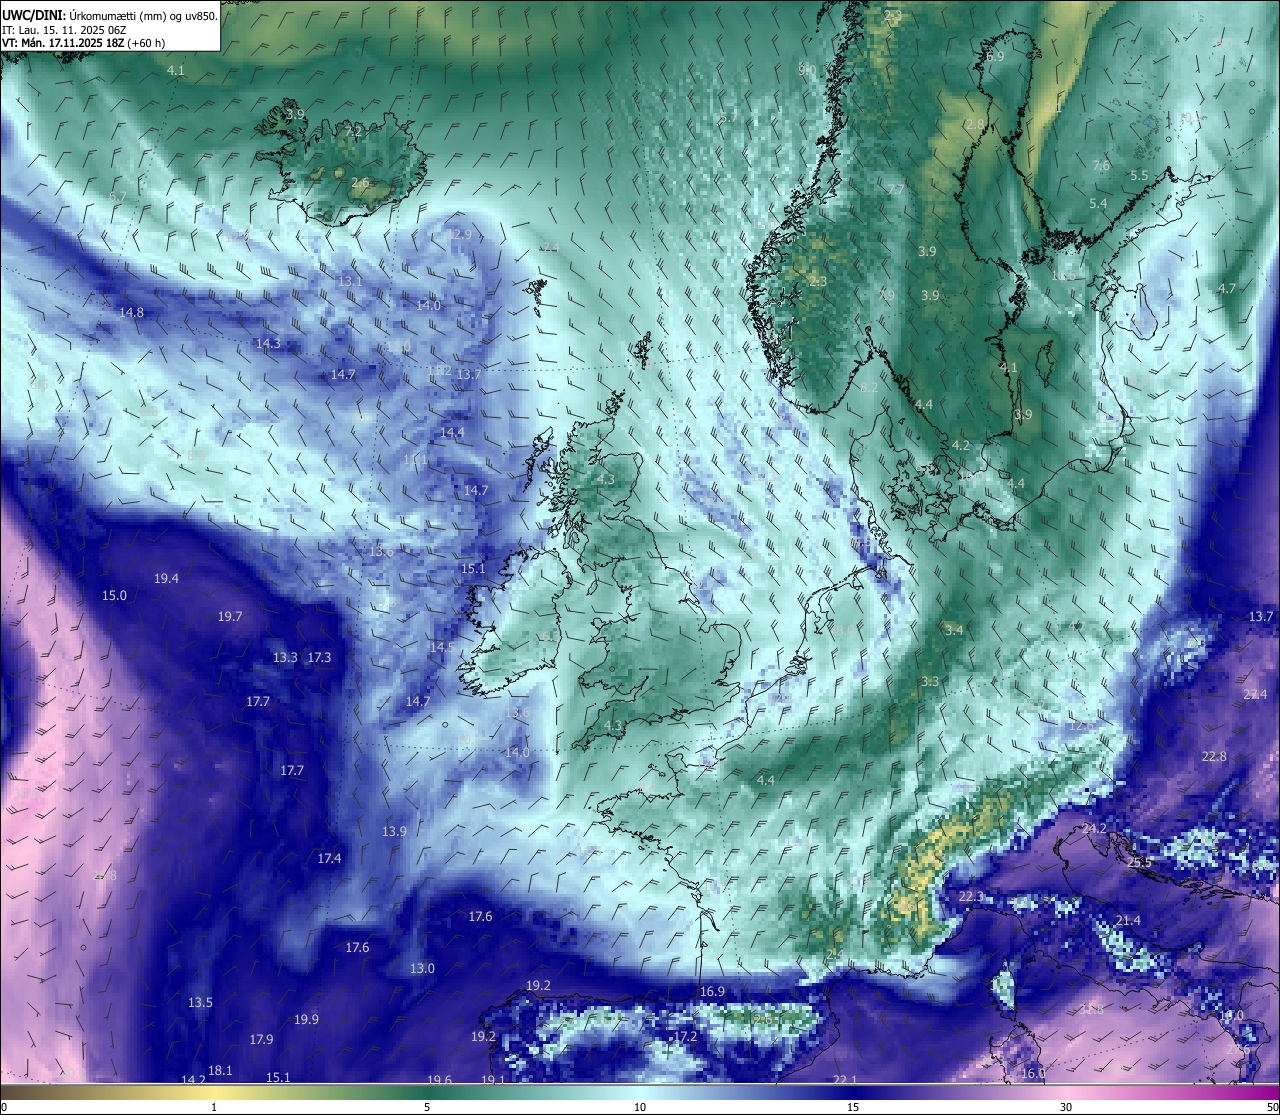Click the map value 5.4
Screen dimensions: 1280x1115
1098,203
